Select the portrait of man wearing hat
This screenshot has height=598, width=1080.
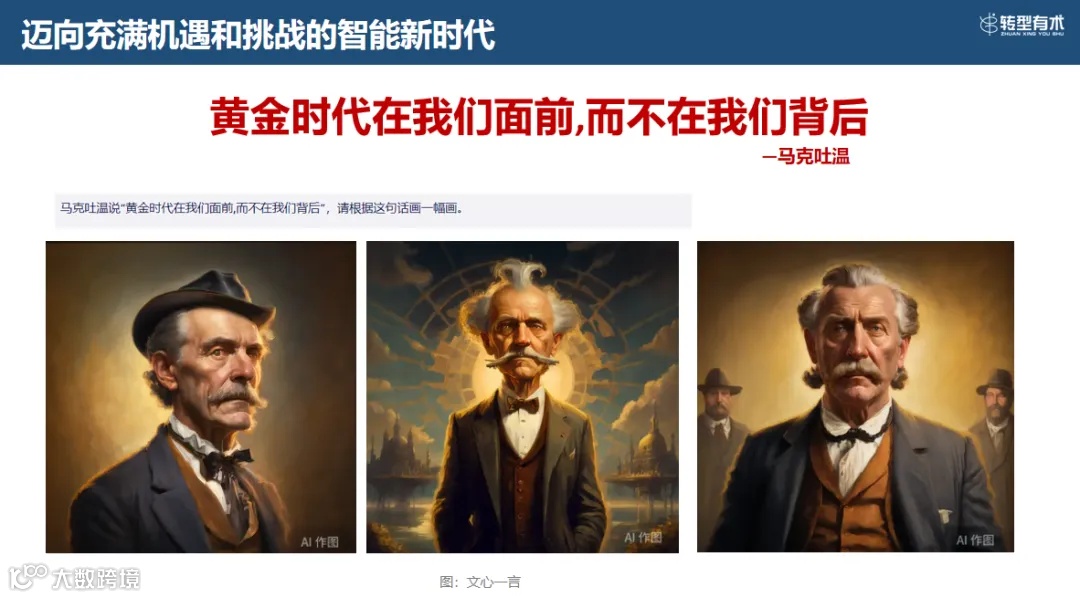point(201,397)
